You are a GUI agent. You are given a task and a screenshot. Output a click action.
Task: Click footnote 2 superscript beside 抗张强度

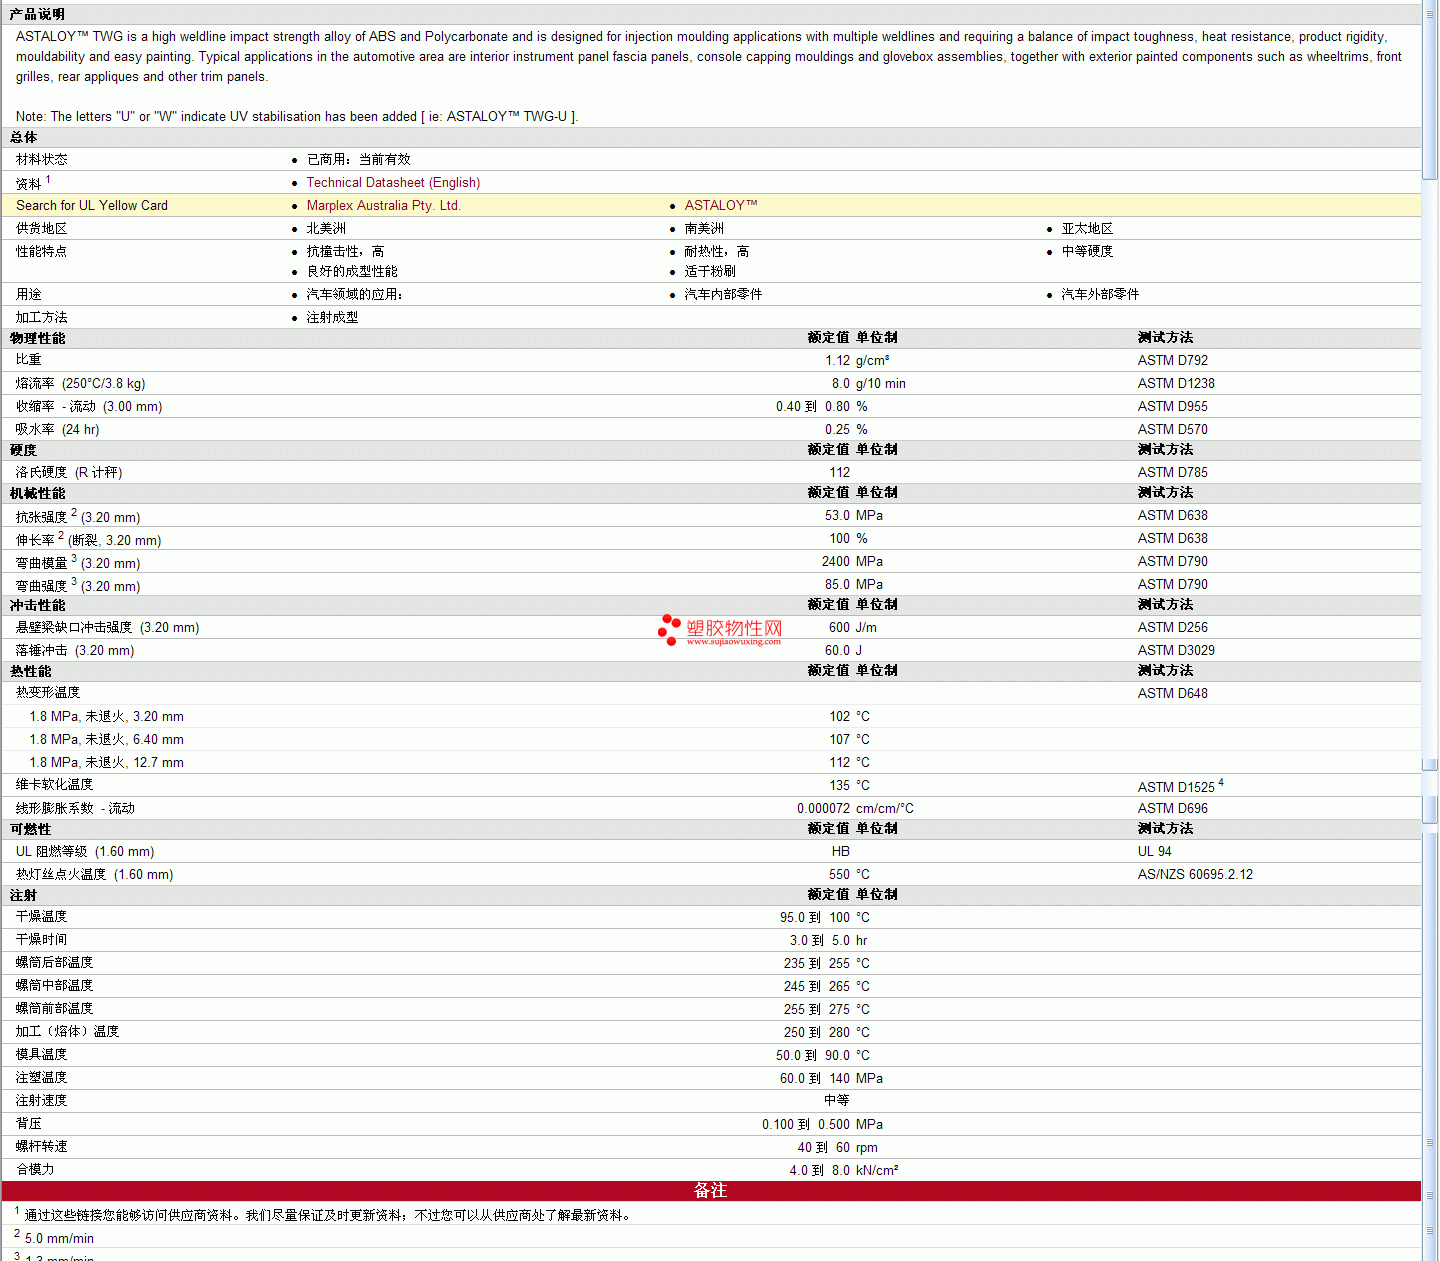[74, 512]
